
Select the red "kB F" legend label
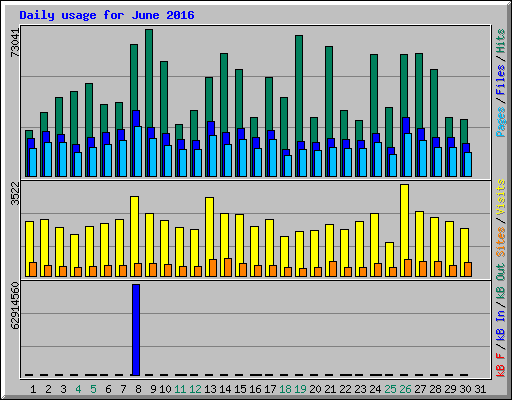pyautogui.click(x=500, y=365)
